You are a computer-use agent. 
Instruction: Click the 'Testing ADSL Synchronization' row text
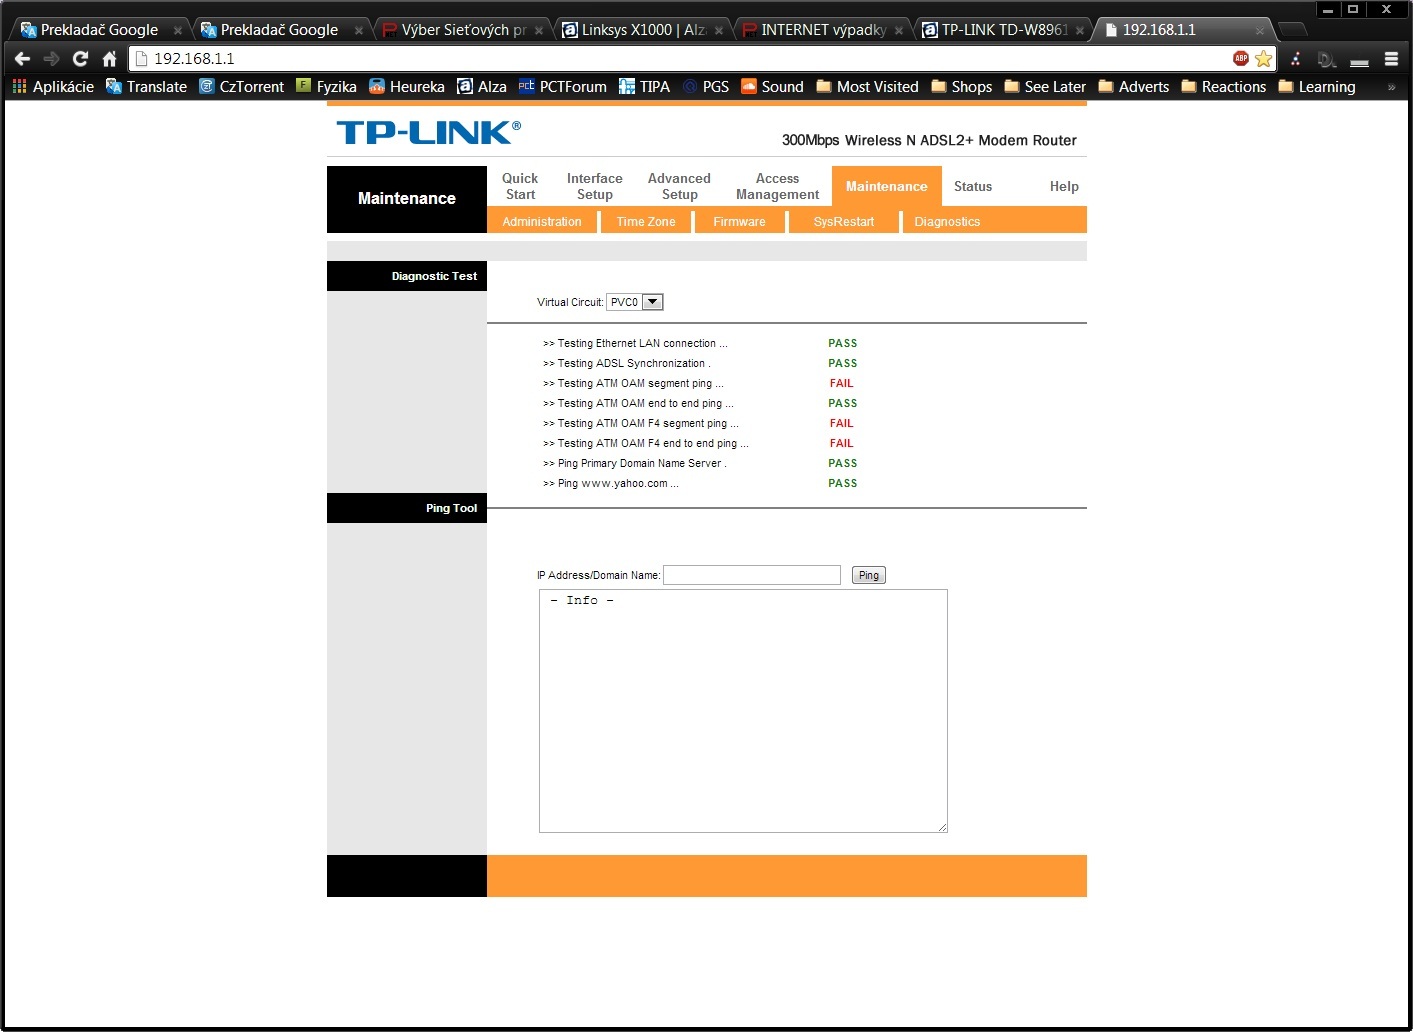click(627, 363)
